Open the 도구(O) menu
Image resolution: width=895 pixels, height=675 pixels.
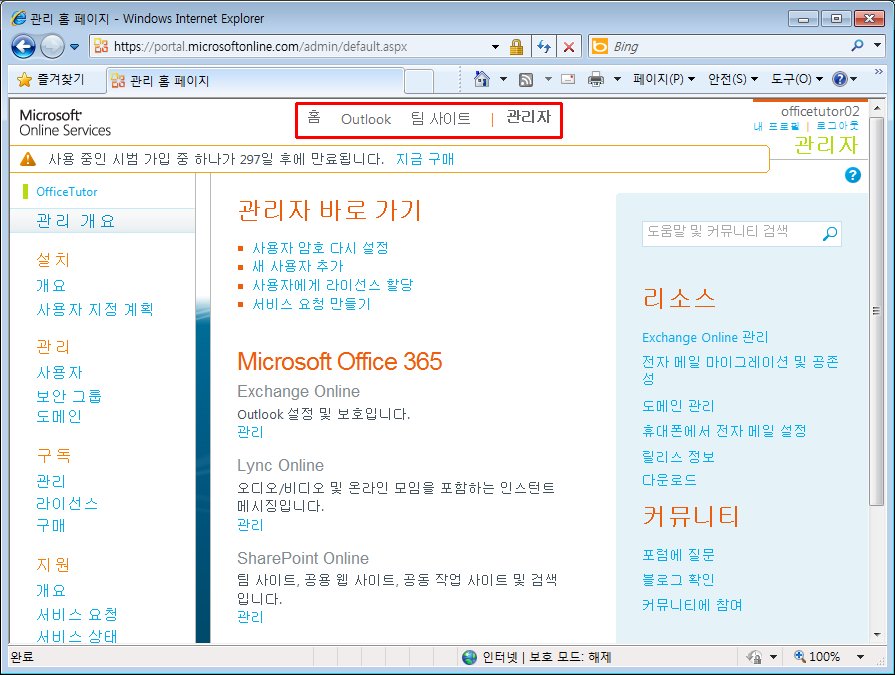click(x=797, y=79)
